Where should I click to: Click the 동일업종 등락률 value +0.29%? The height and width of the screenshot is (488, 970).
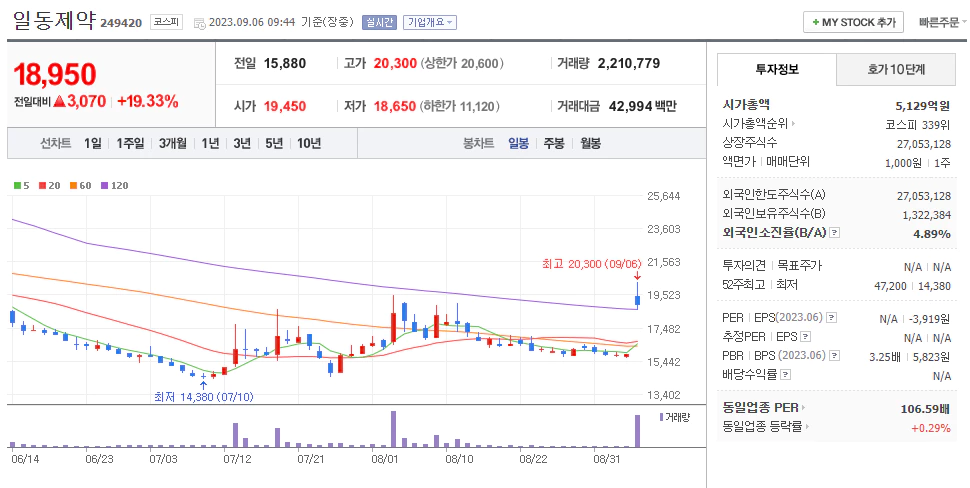point(930,428)
